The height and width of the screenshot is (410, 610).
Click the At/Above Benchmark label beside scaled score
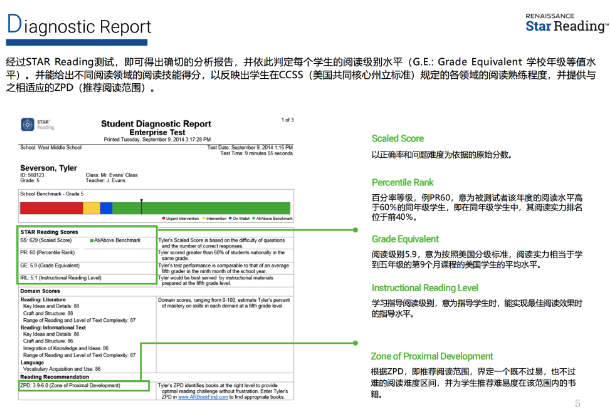[x=115, y=240]
